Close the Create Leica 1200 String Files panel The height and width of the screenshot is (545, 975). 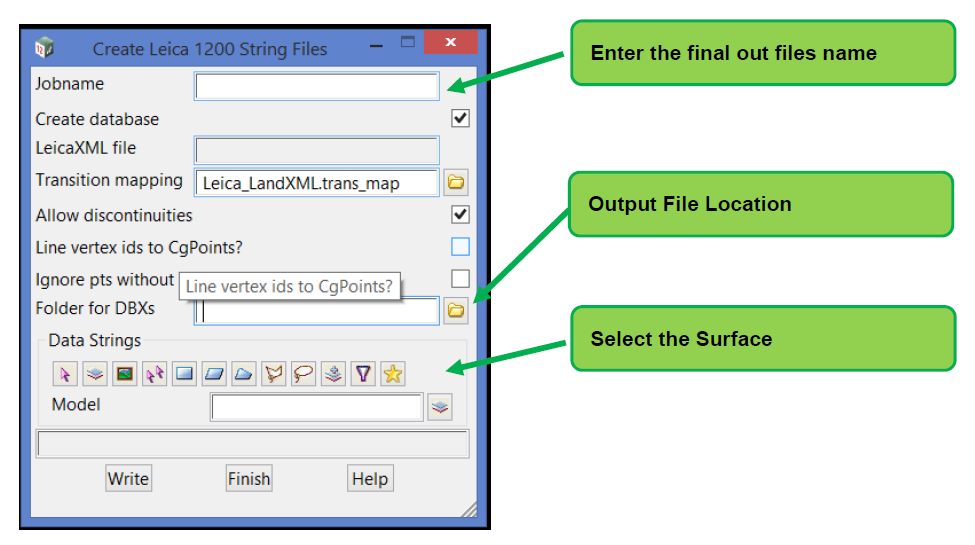click(451, 42)
